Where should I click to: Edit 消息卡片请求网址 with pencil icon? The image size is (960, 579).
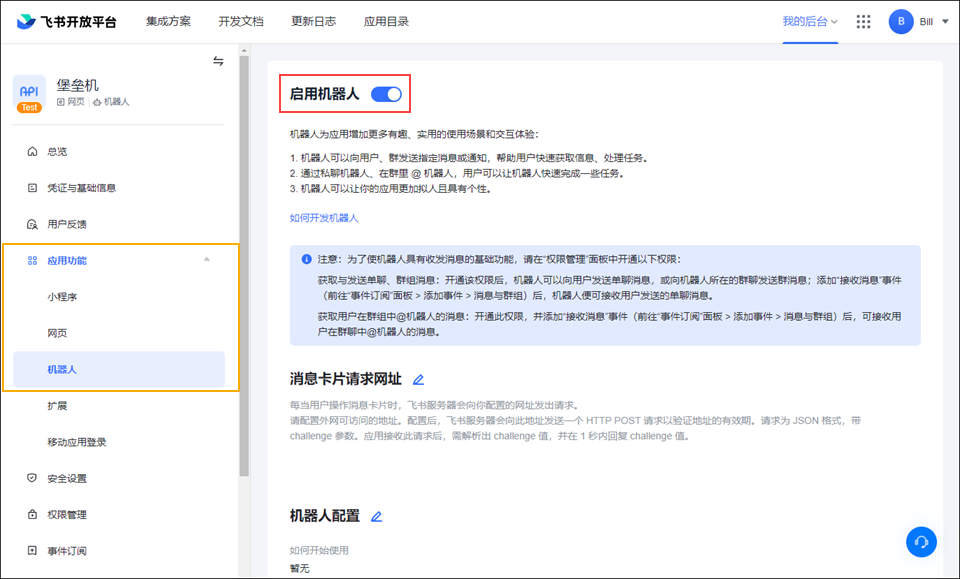(x=419, y=380)
